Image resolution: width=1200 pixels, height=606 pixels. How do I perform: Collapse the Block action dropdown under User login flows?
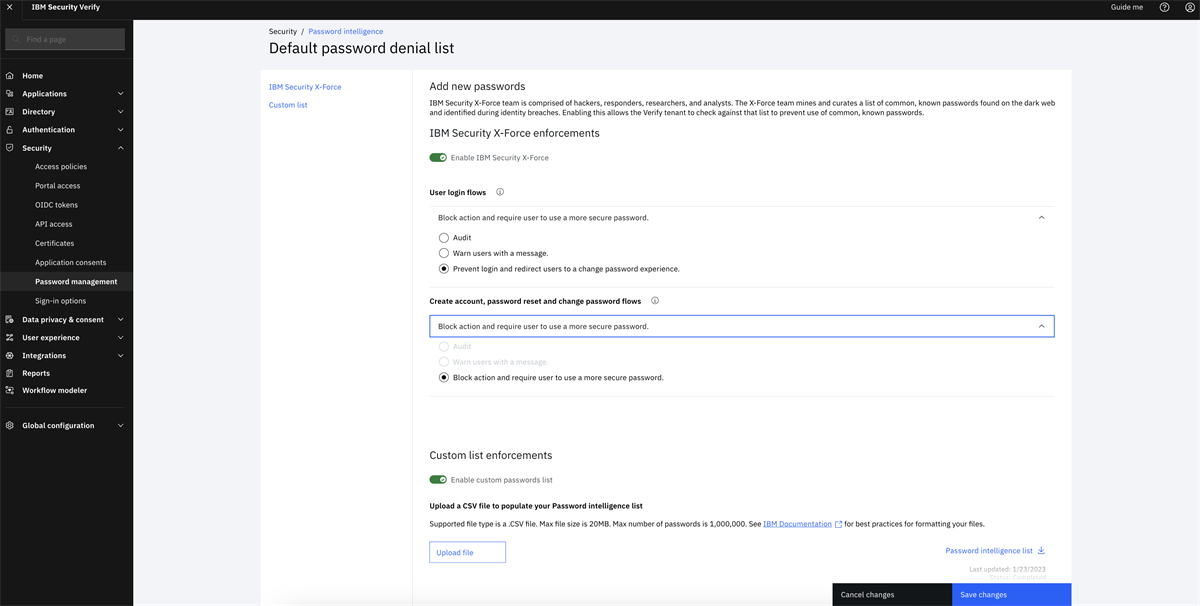click(x=1041, y=217)
